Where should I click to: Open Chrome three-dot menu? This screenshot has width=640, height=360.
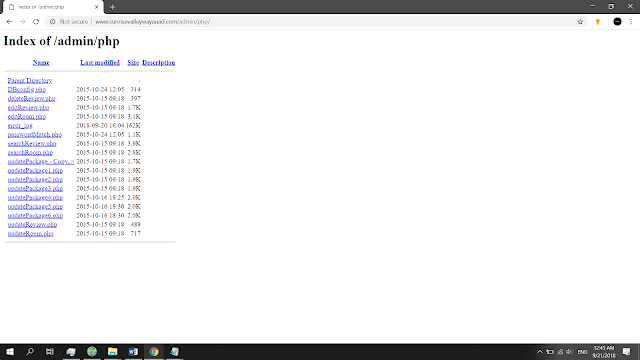pos(631,22)
